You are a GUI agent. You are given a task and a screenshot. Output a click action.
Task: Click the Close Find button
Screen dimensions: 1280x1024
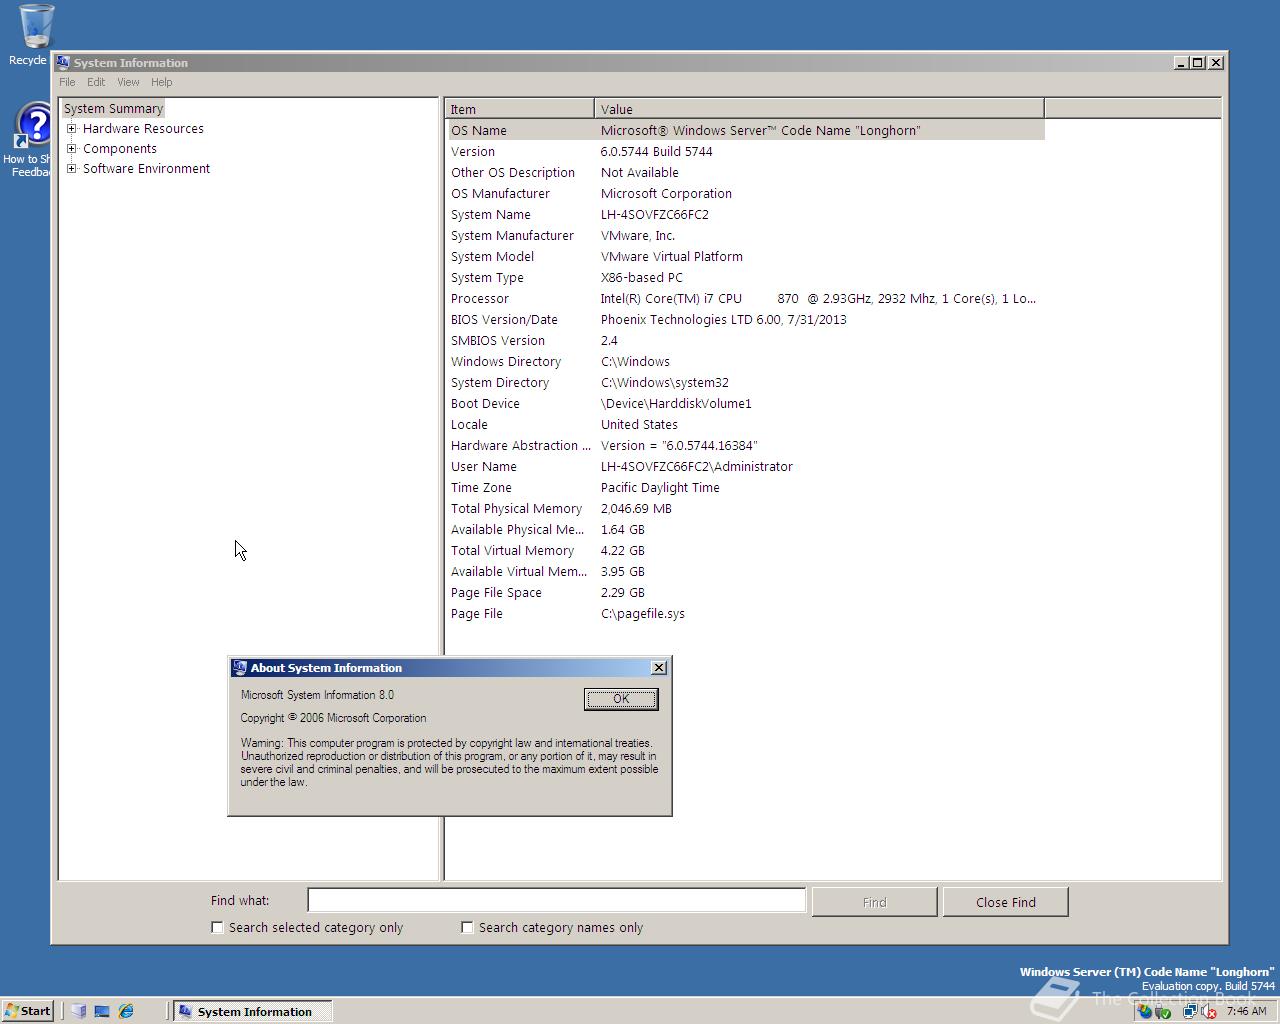(x=1005, y=902)
